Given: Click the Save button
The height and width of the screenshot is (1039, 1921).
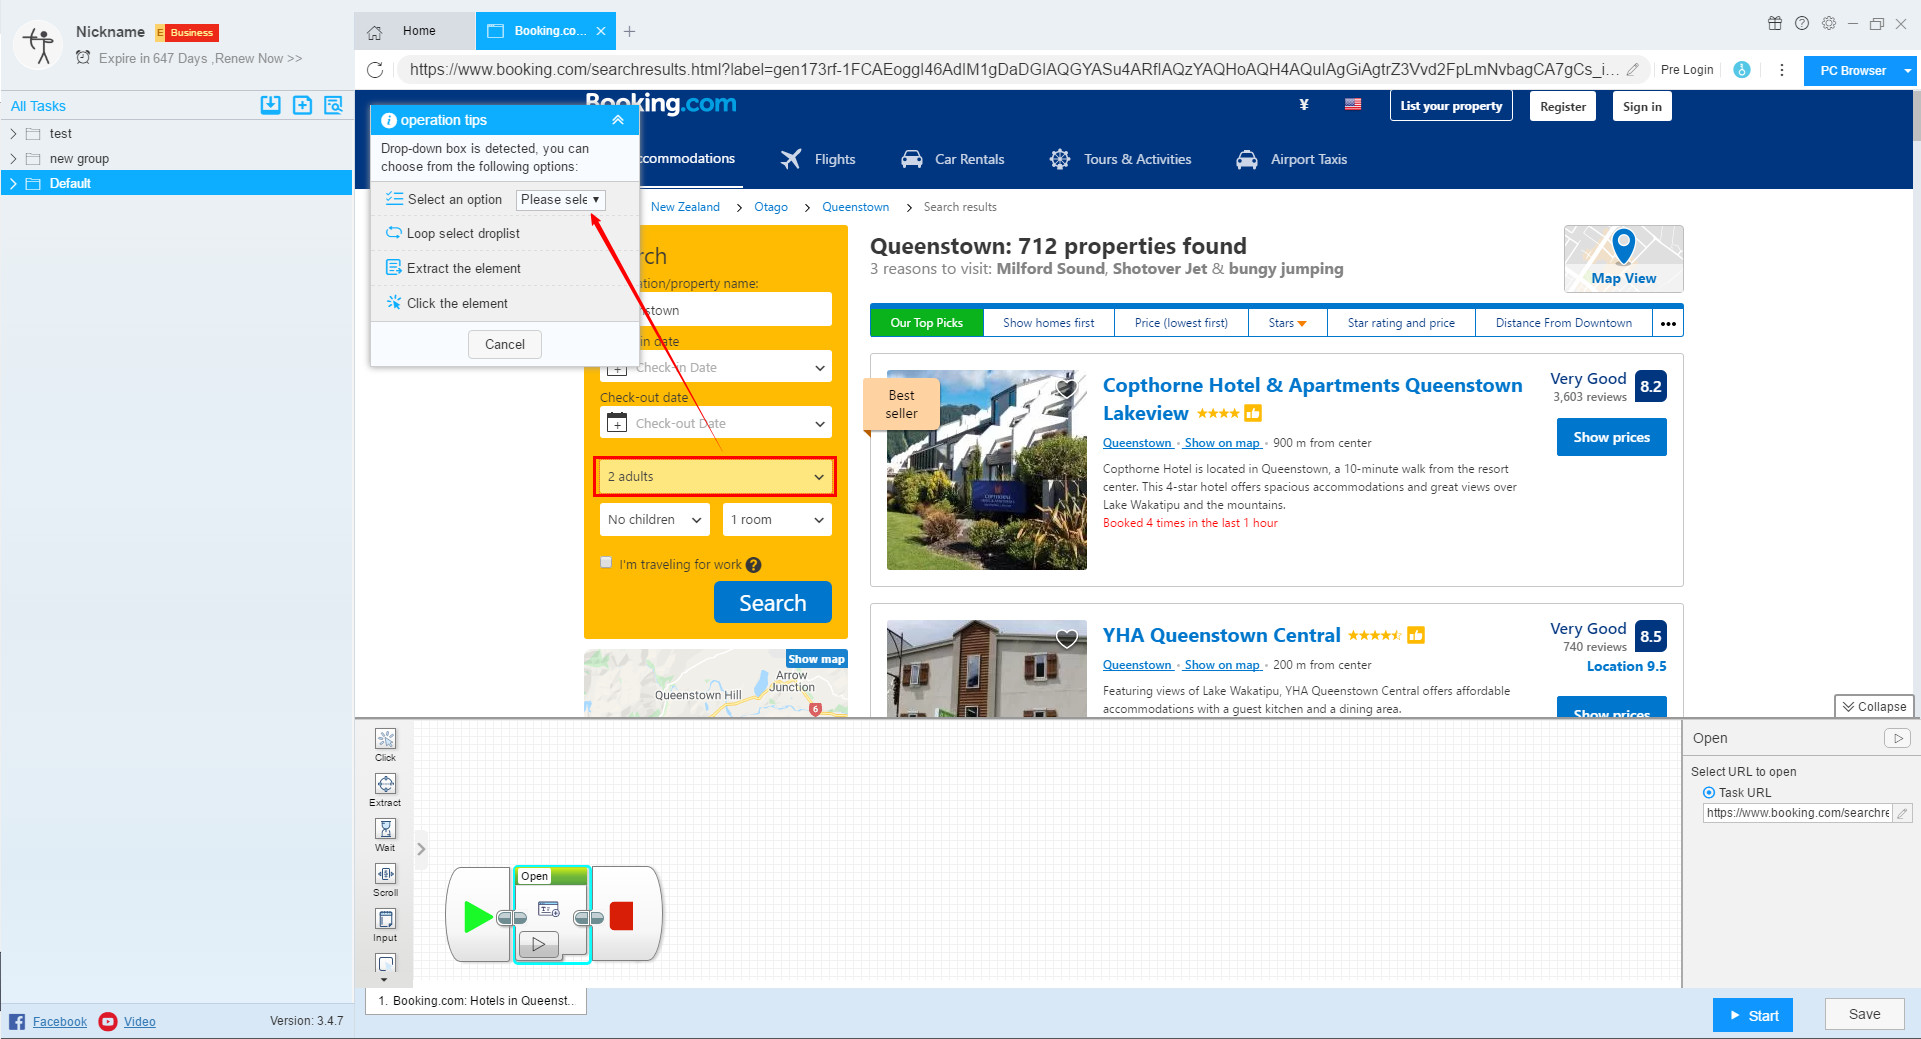Looking at the screenshot, I should (x=1864, y=1014).
